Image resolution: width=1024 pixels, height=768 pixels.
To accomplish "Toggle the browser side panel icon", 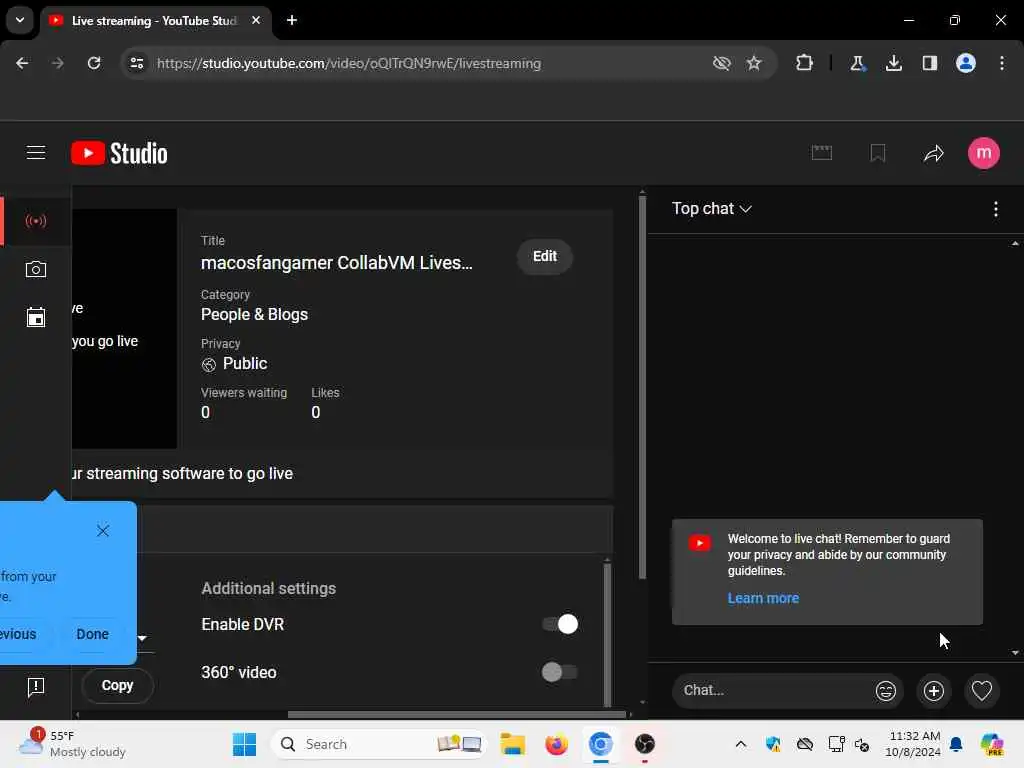I will 930,63.
